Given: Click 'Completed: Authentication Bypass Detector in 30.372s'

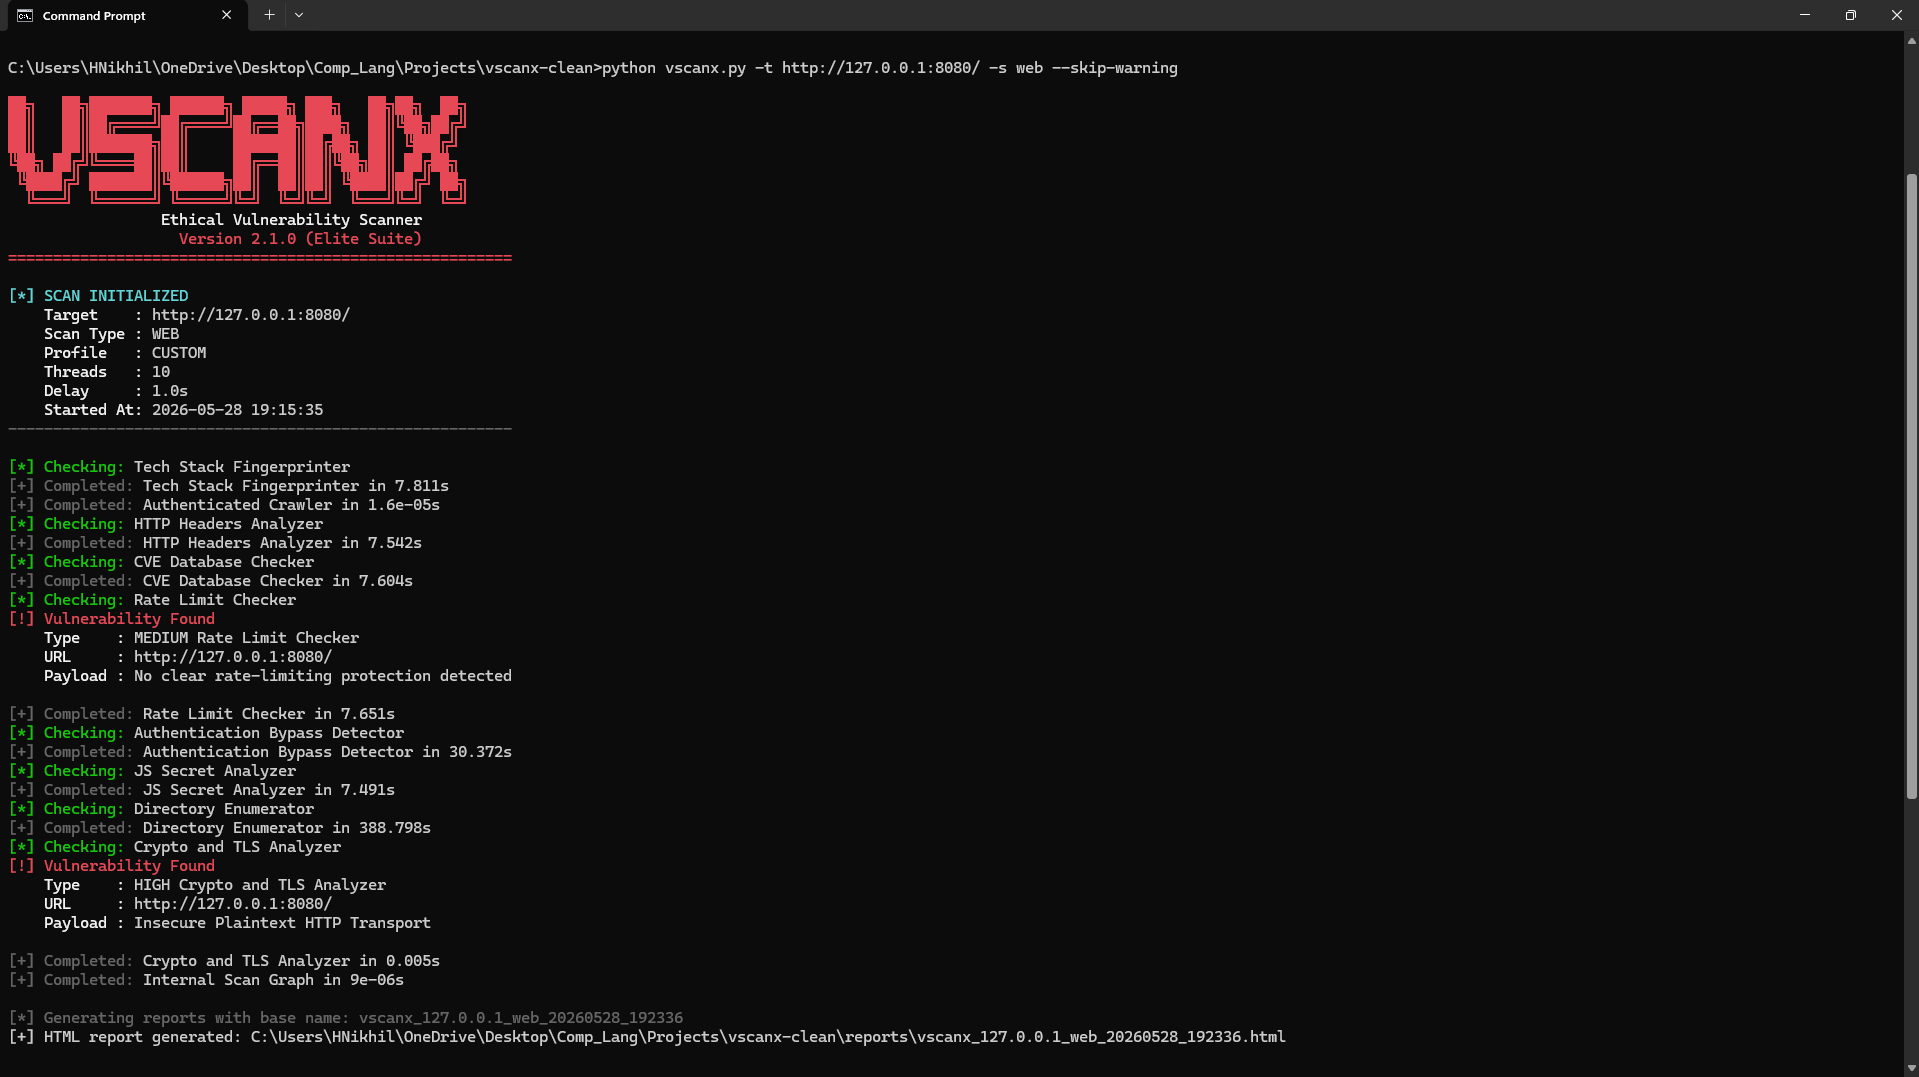Looking at the screenshot, I should (260, 752).
